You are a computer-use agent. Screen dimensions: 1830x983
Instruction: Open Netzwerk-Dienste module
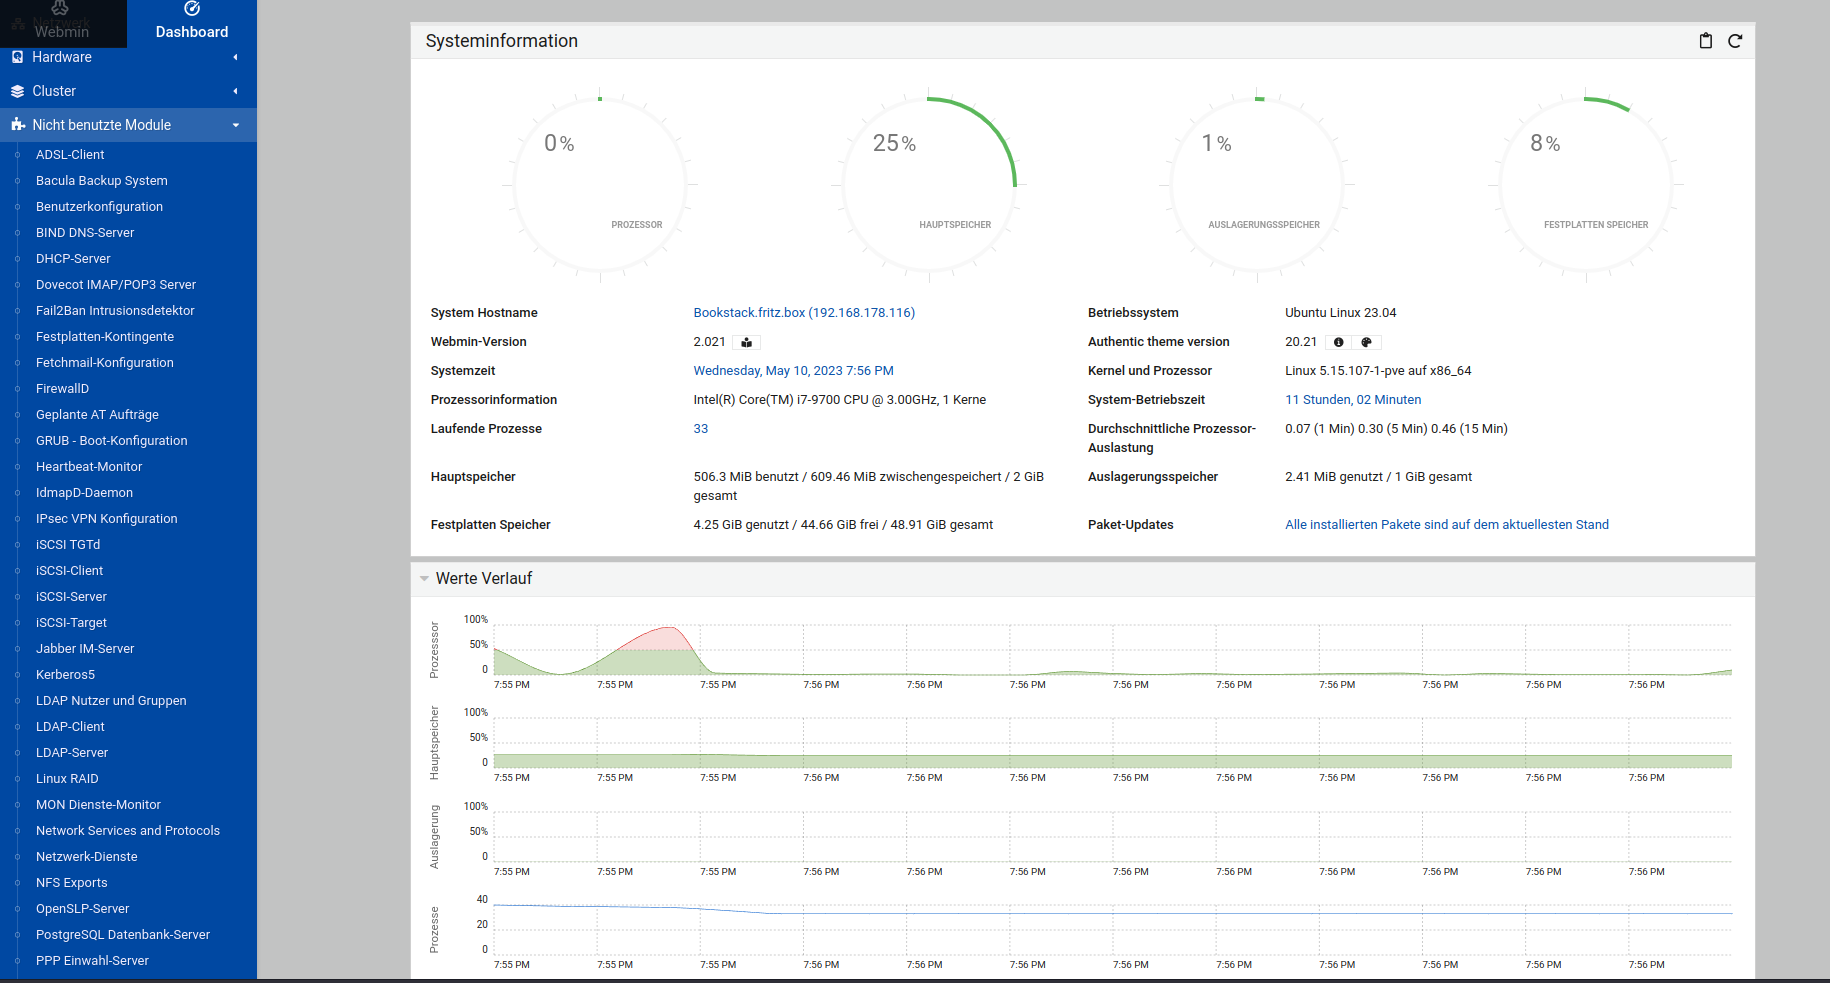pos(87,857)
